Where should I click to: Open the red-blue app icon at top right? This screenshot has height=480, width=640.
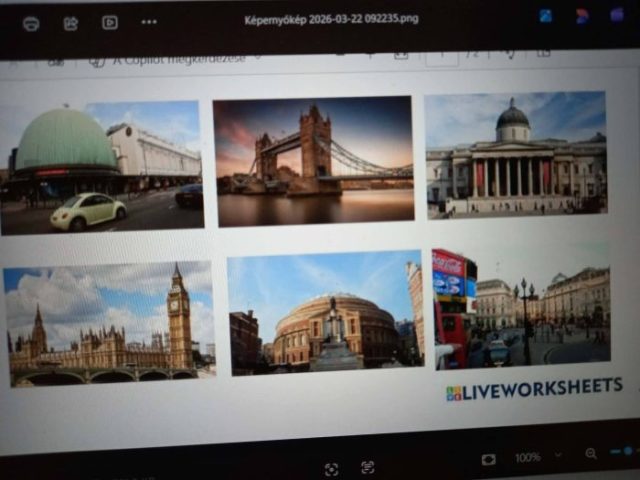pos(582,16)
